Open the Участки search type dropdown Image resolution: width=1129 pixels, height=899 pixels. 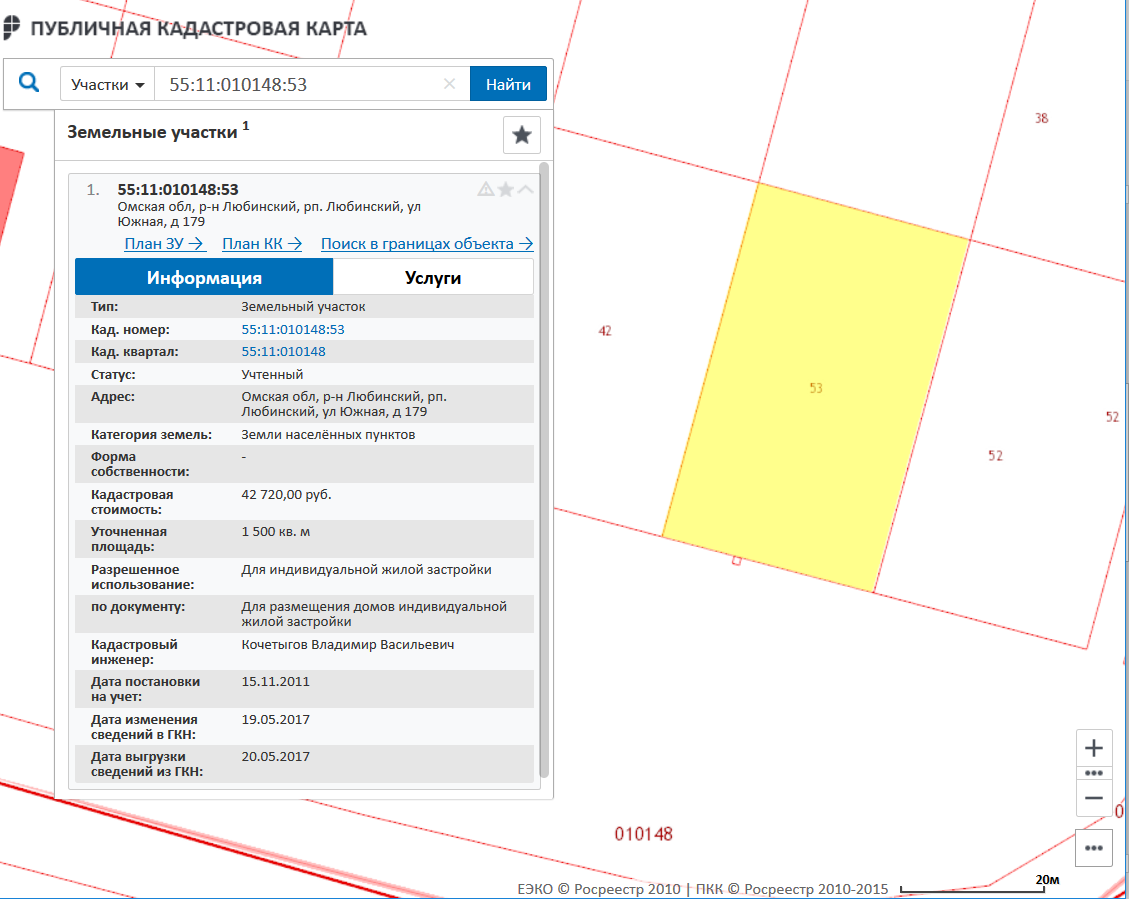point(108,85)
